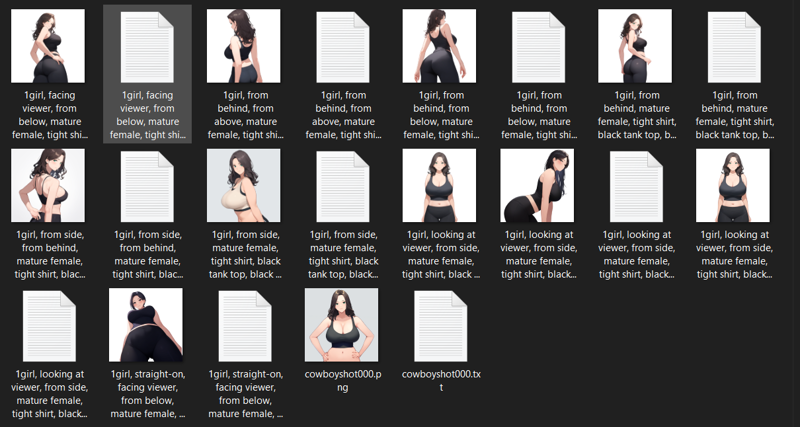The height and width of the screenshot is (427, 800).
Task: Select 'looking at viewer, from side' image of bending figure
Action: click(x=537, y=185)
